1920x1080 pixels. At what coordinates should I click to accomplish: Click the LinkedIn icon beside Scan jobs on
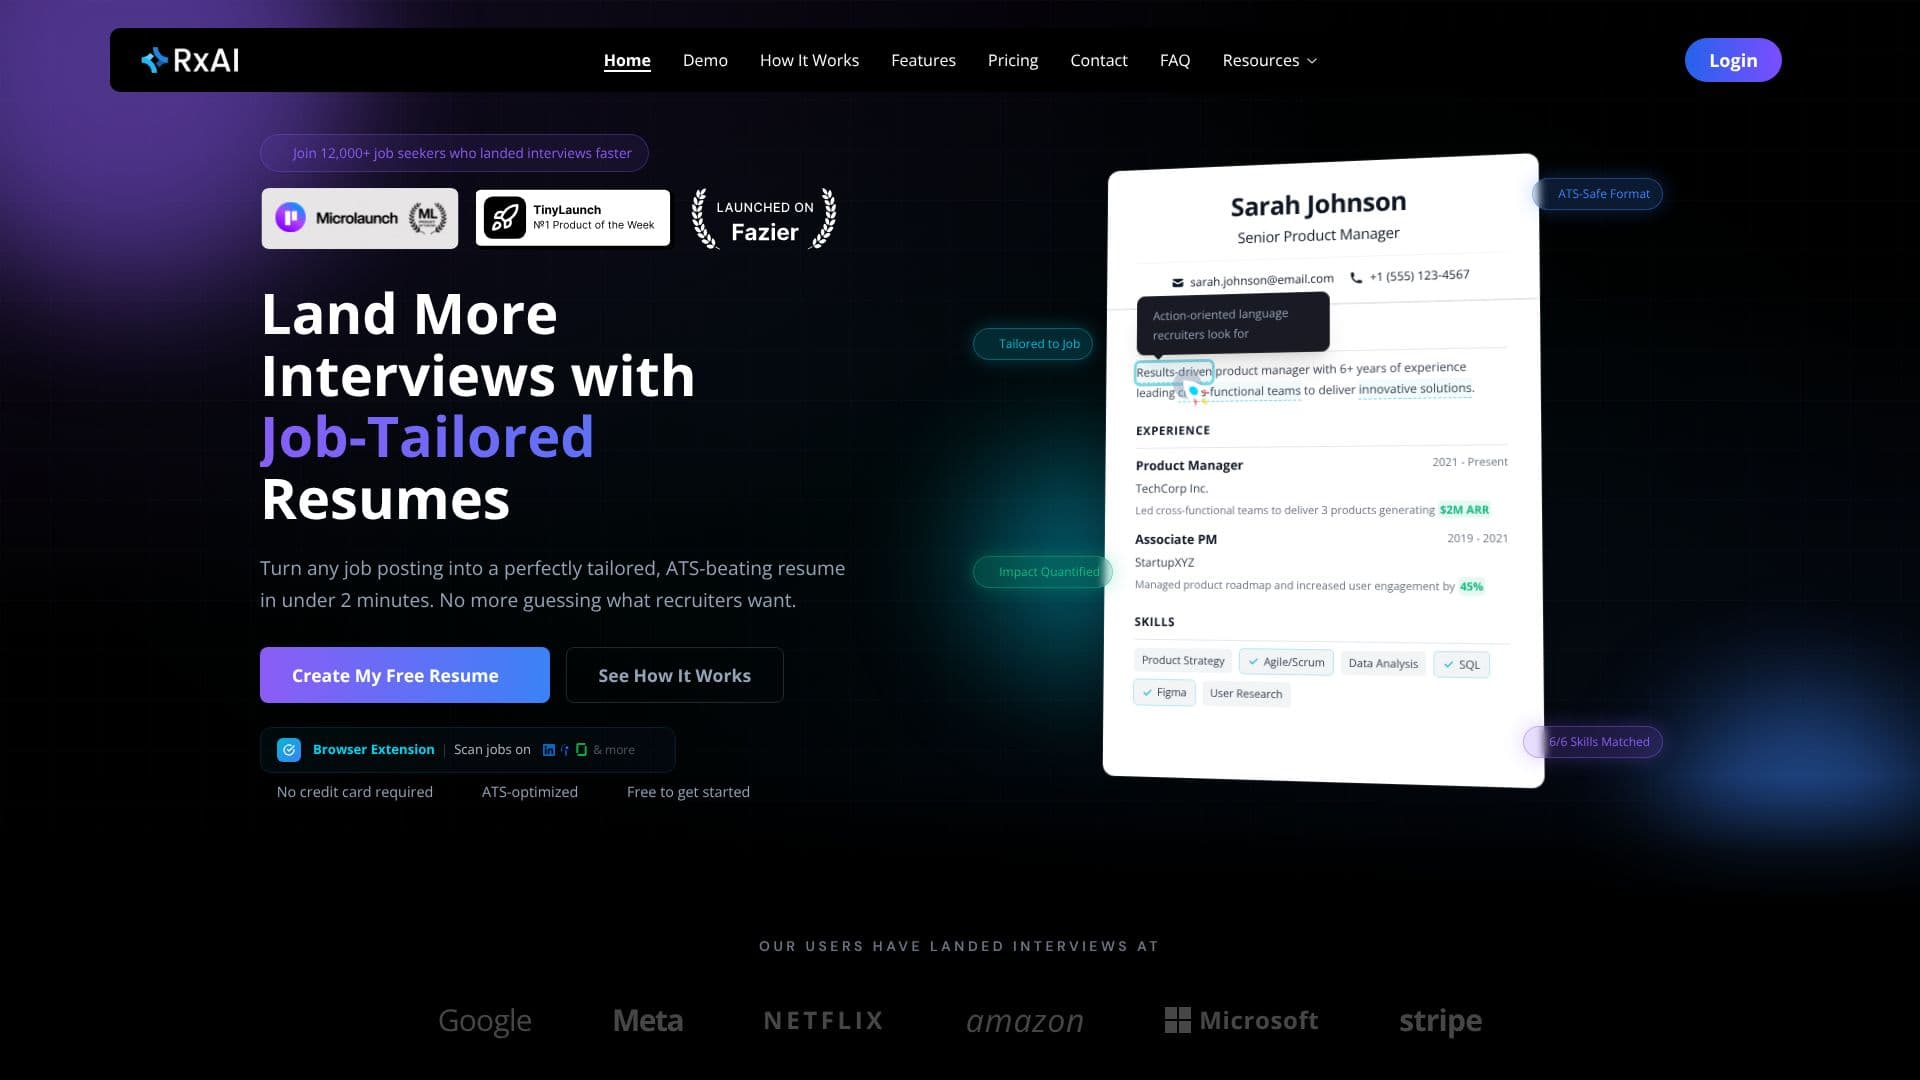pyautogui.click(x=548, y=750)
